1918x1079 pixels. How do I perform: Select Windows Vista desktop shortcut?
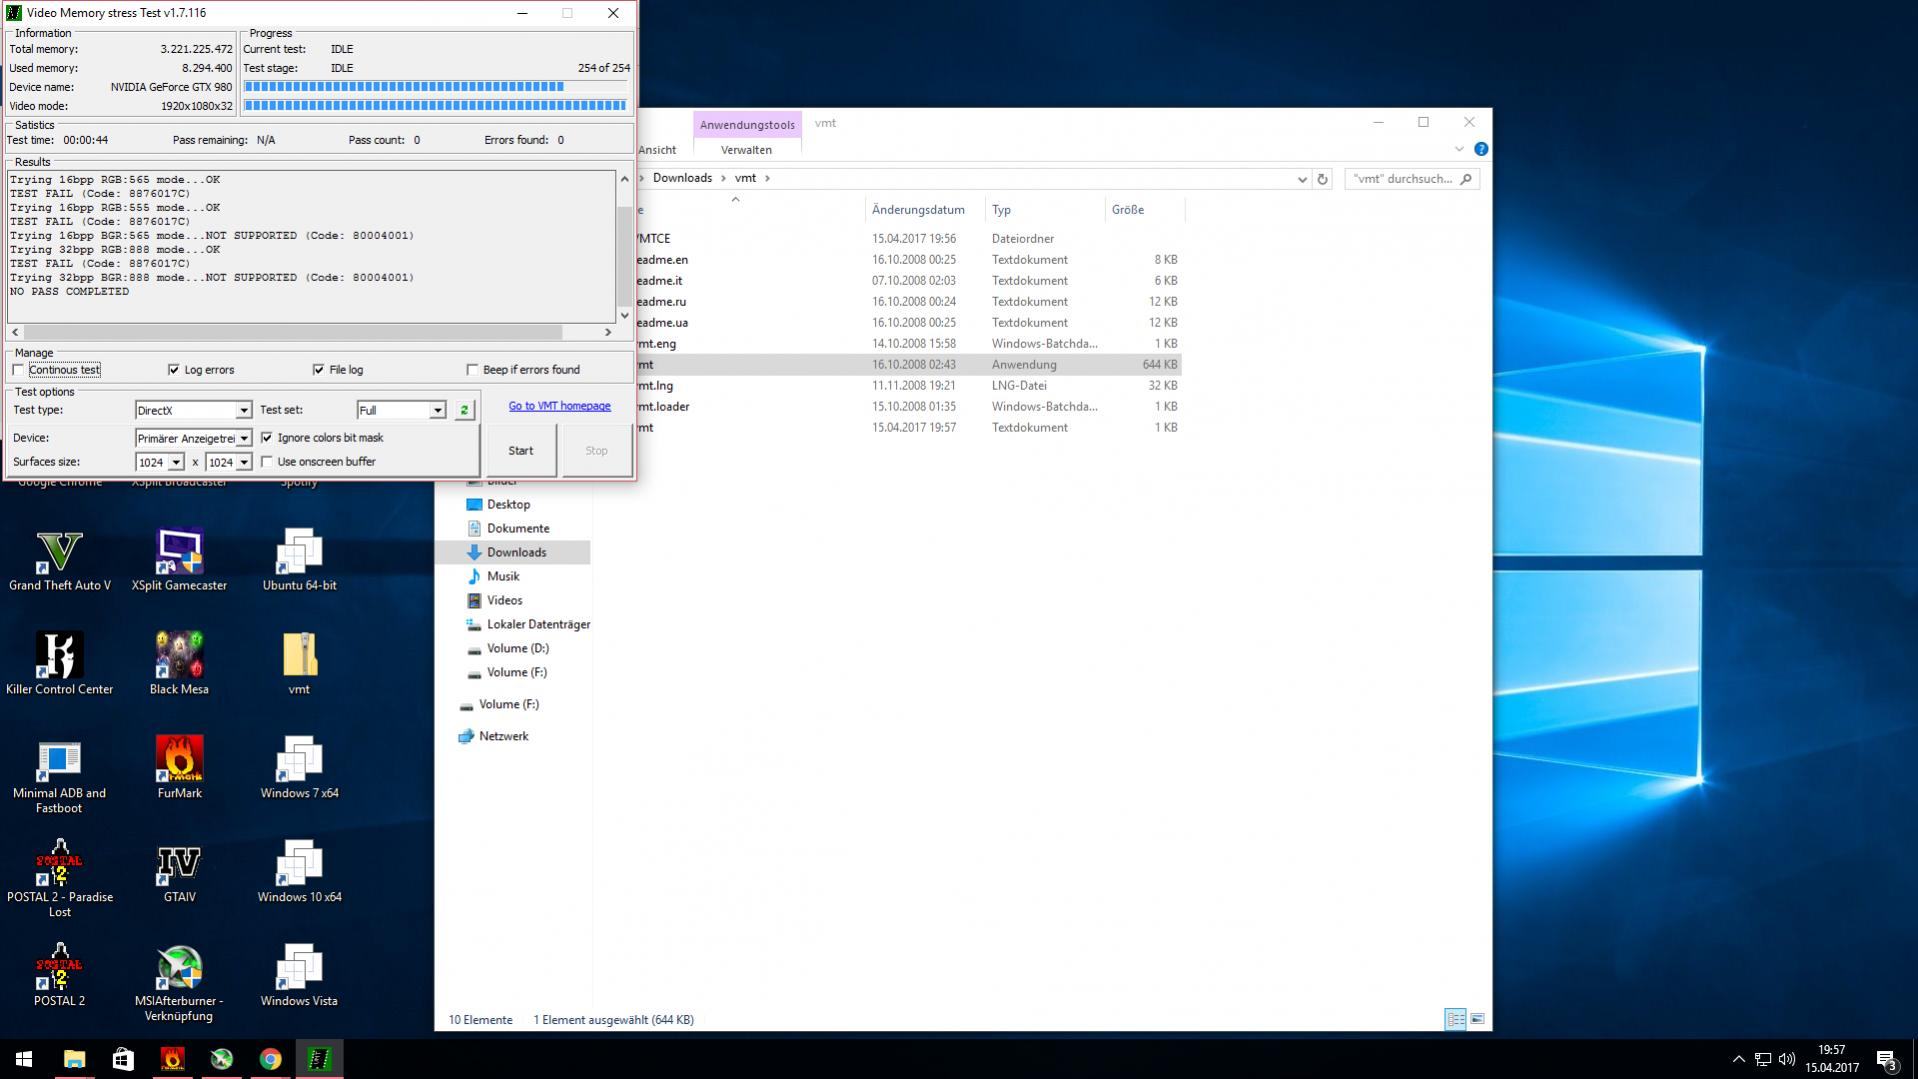click(299, 977)
